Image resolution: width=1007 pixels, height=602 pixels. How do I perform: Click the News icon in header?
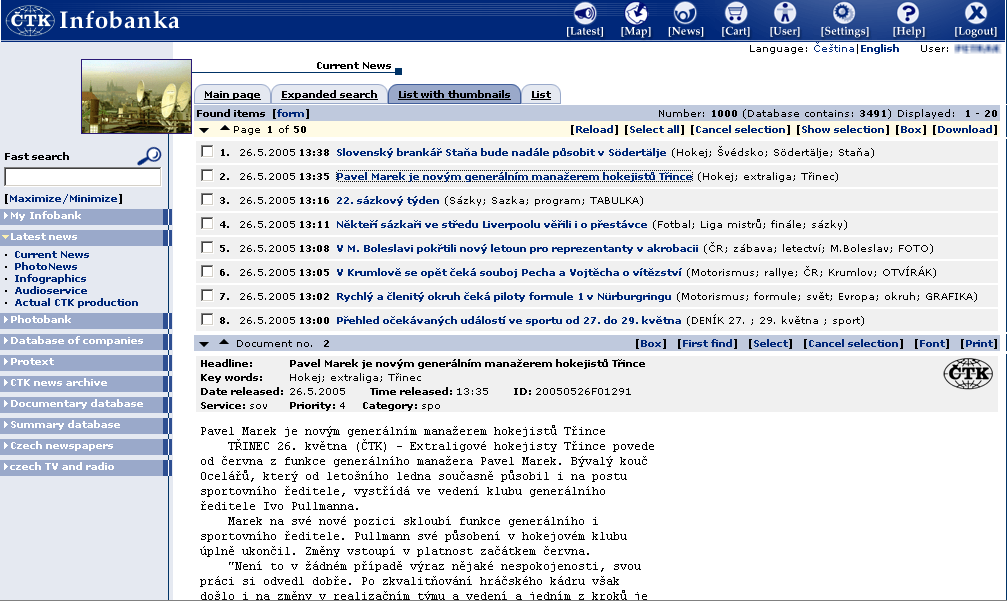click(685, 14)
